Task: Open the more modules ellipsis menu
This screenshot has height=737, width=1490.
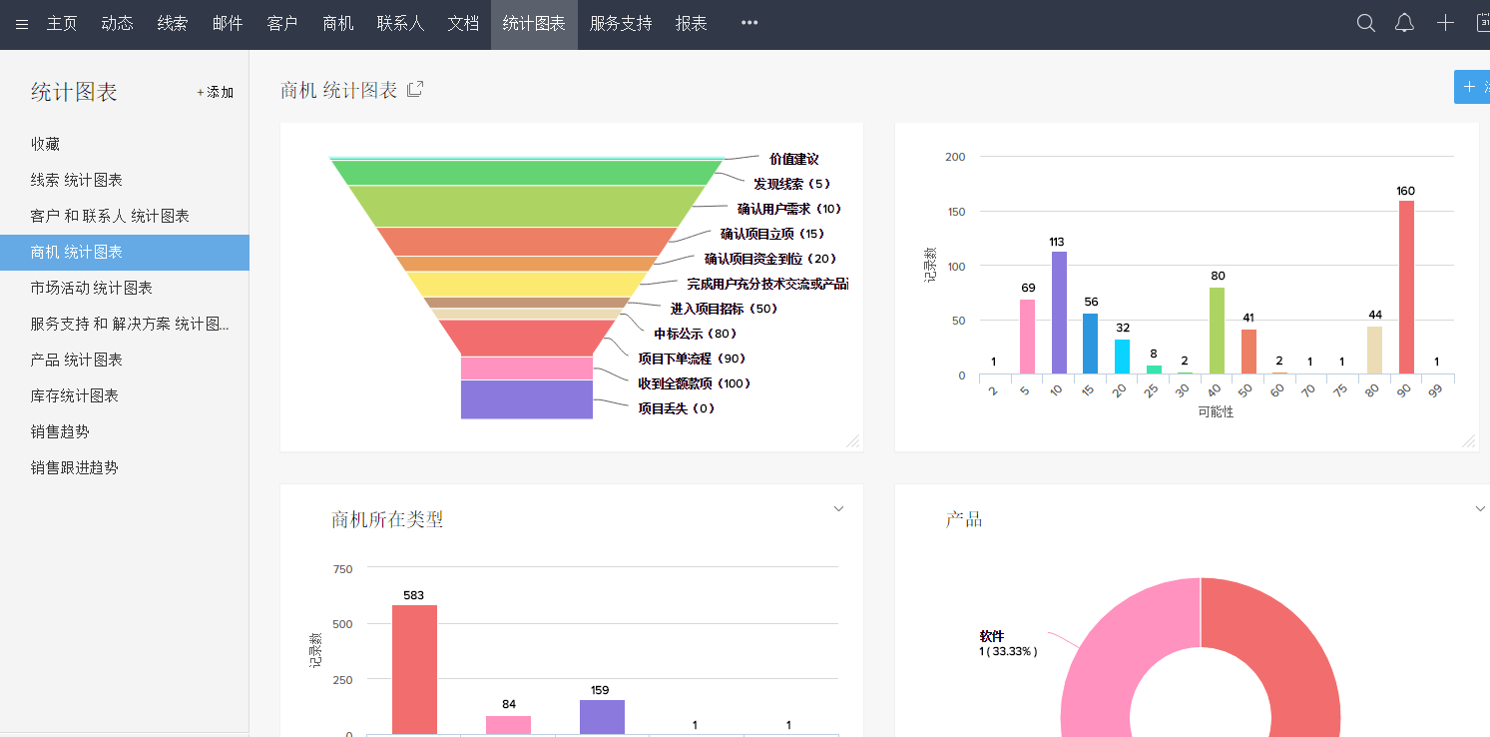Action: [x=749, y=24]
